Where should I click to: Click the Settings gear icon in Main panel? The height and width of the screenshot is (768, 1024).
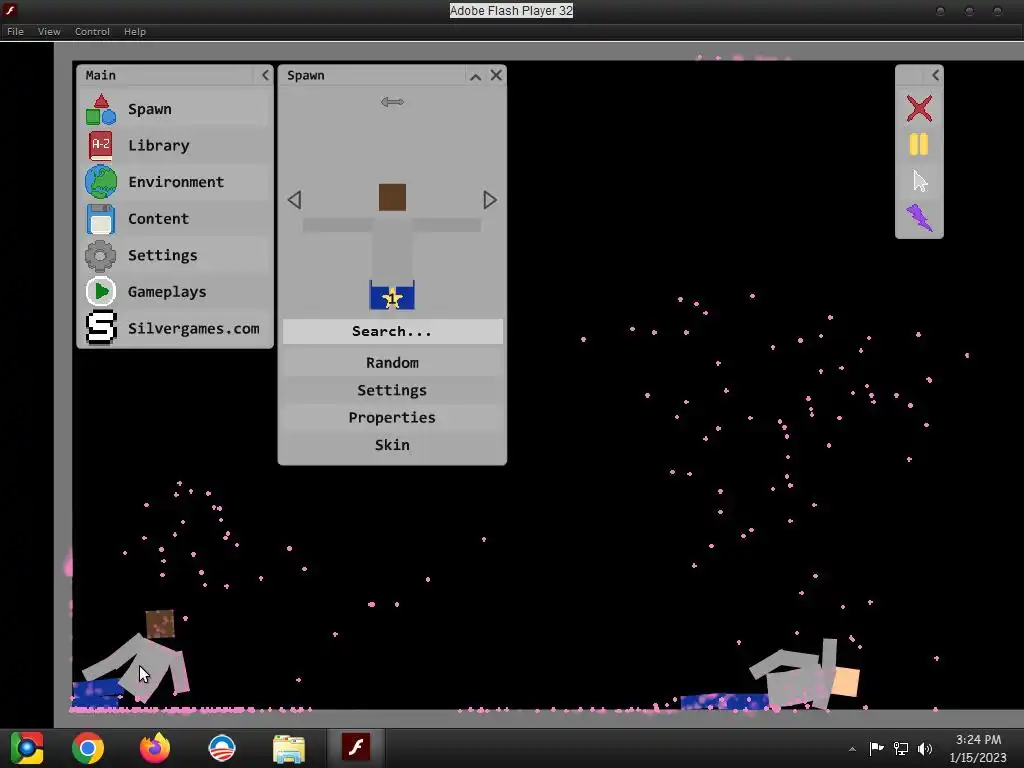coord(101,255)
